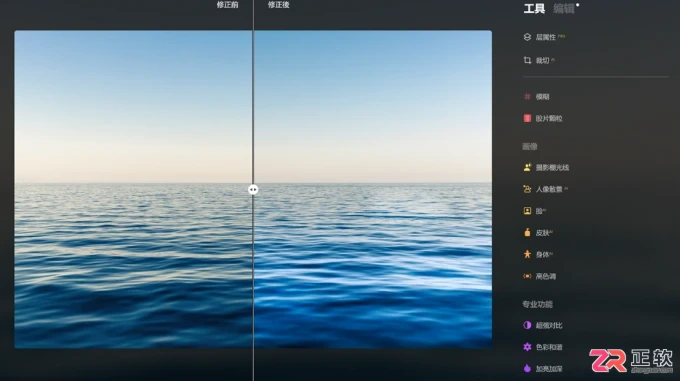Viewport: 680px width, 381px height.
Task: Open the 高色调 high key tool
Action: 539,276
